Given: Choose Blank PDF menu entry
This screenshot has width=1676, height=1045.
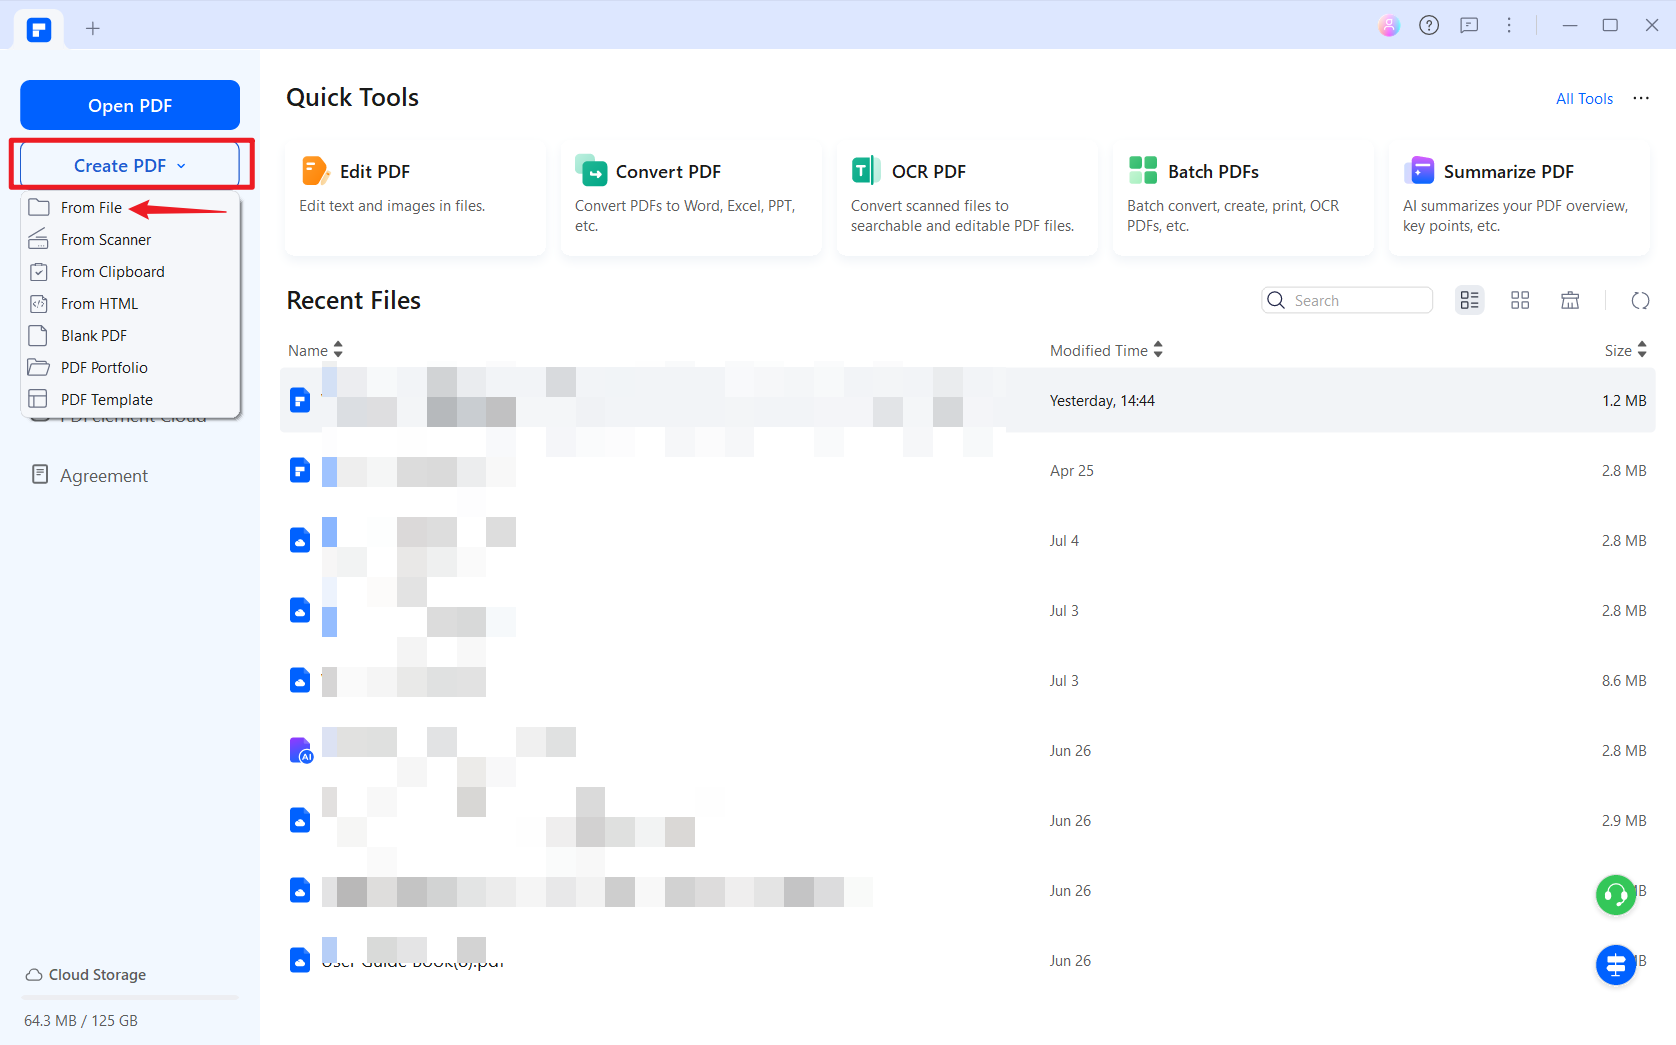Looking at the screenshot, I should (130, 335).
